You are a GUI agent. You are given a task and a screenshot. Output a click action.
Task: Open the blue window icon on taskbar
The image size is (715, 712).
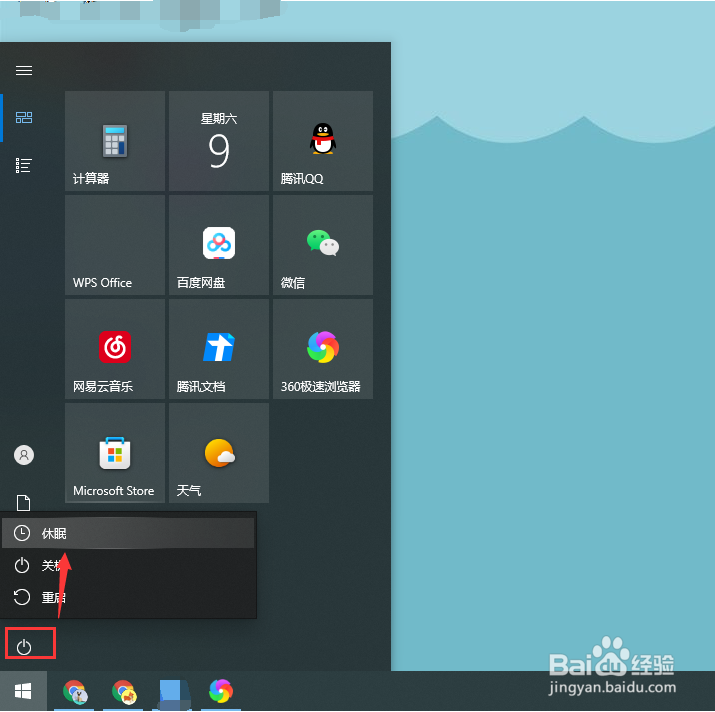pyautogui.click(x=172, y=693)
